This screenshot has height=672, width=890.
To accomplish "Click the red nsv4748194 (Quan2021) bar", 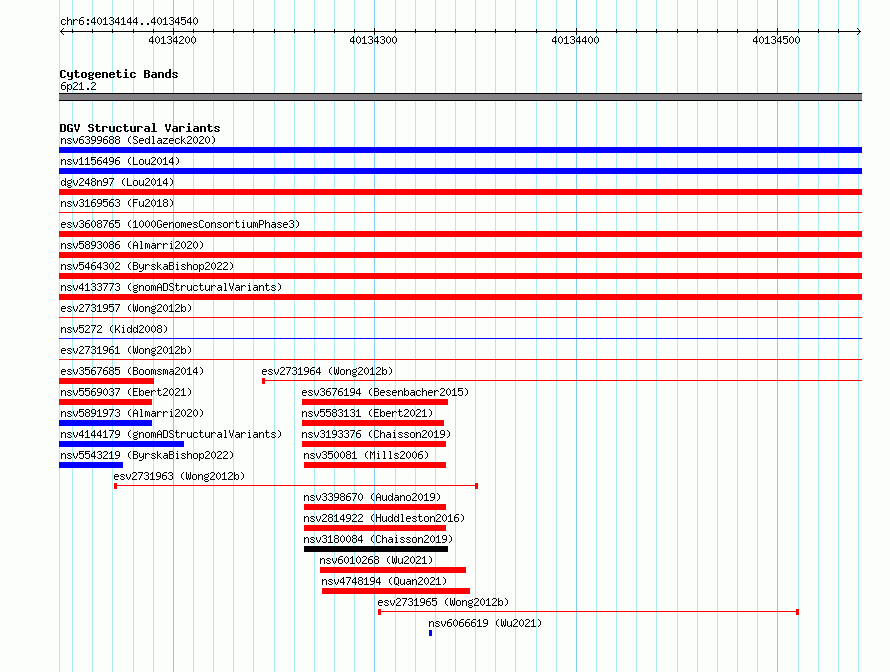I will click(396, 591).
